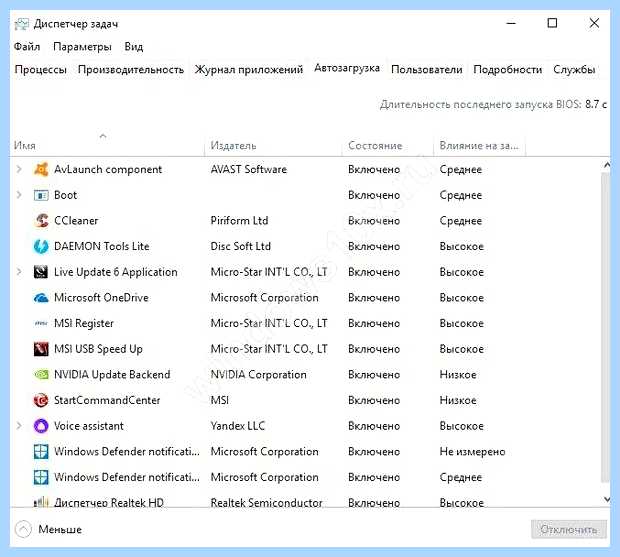This screenshot has height=557, width=620.
Task: Switch to the Производительность tab
Action: tap(131, 70)
